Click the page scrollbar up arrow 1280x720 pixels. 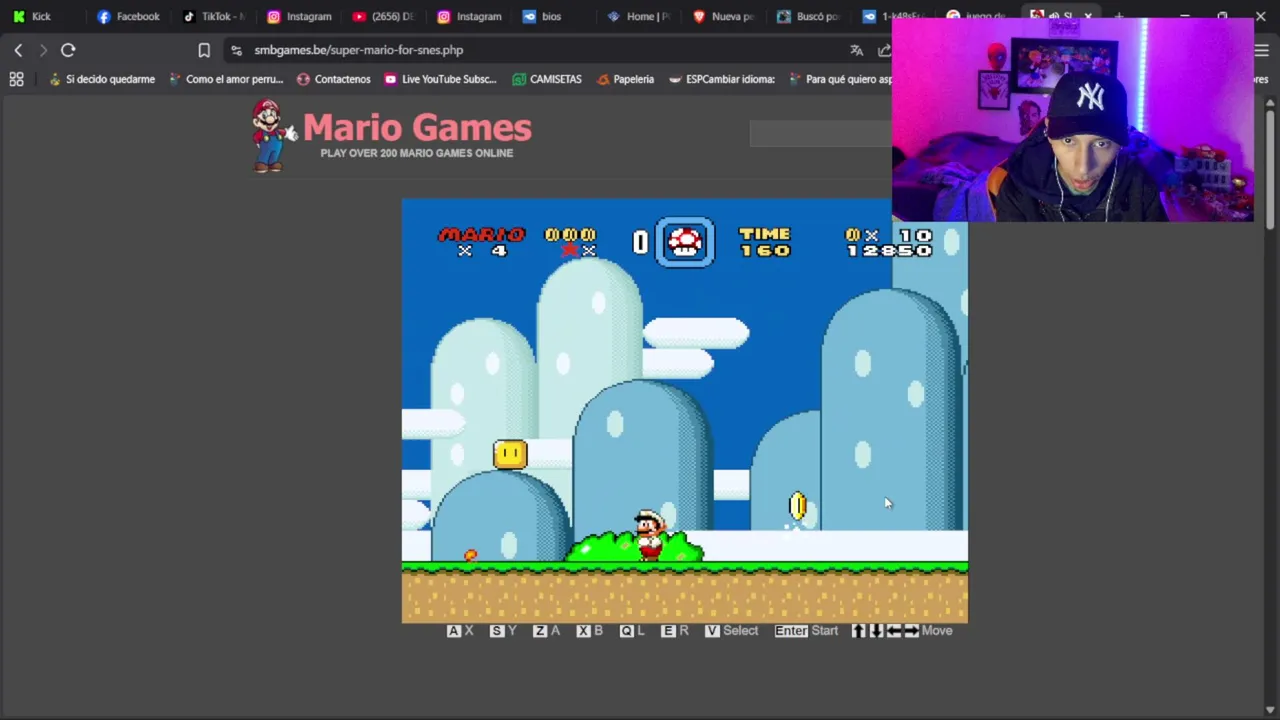[1271, 103]
